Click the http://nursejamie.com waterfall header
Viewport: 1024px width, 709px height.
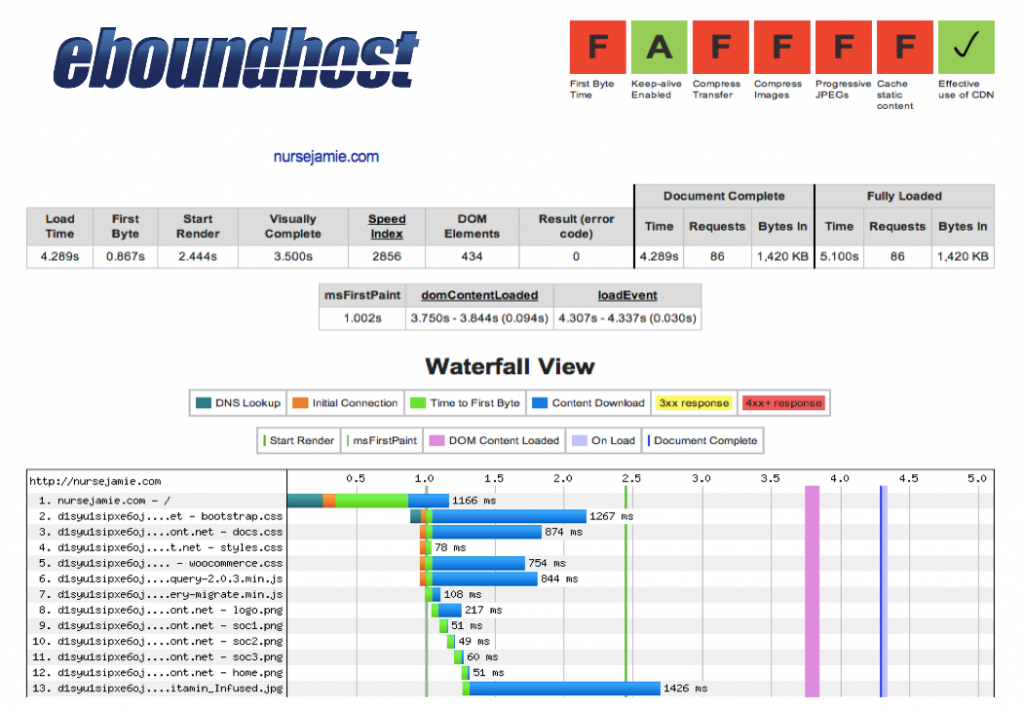point(95,481)
